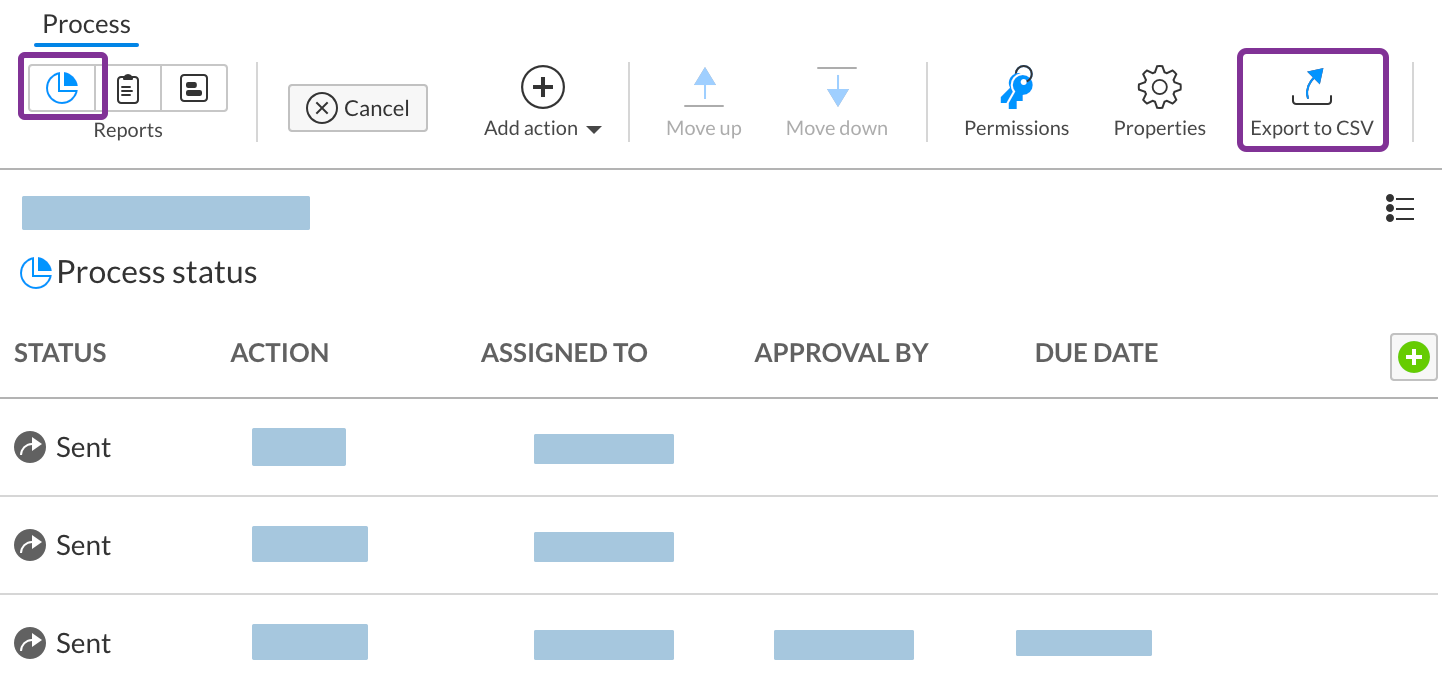Click the Sent status arrow icon on first row

coord(29,446)
